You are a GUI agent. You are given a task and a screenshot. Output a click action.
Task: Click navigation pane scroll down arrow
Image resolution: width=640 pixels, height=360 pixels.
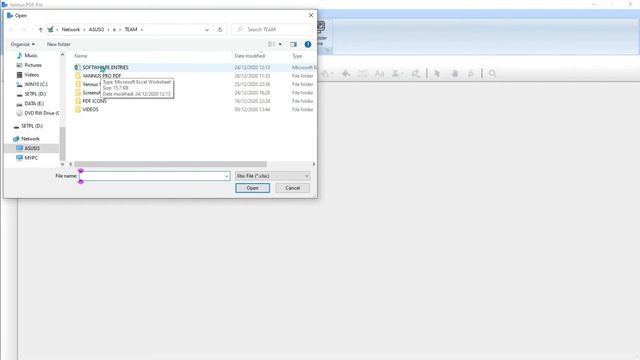62,164
